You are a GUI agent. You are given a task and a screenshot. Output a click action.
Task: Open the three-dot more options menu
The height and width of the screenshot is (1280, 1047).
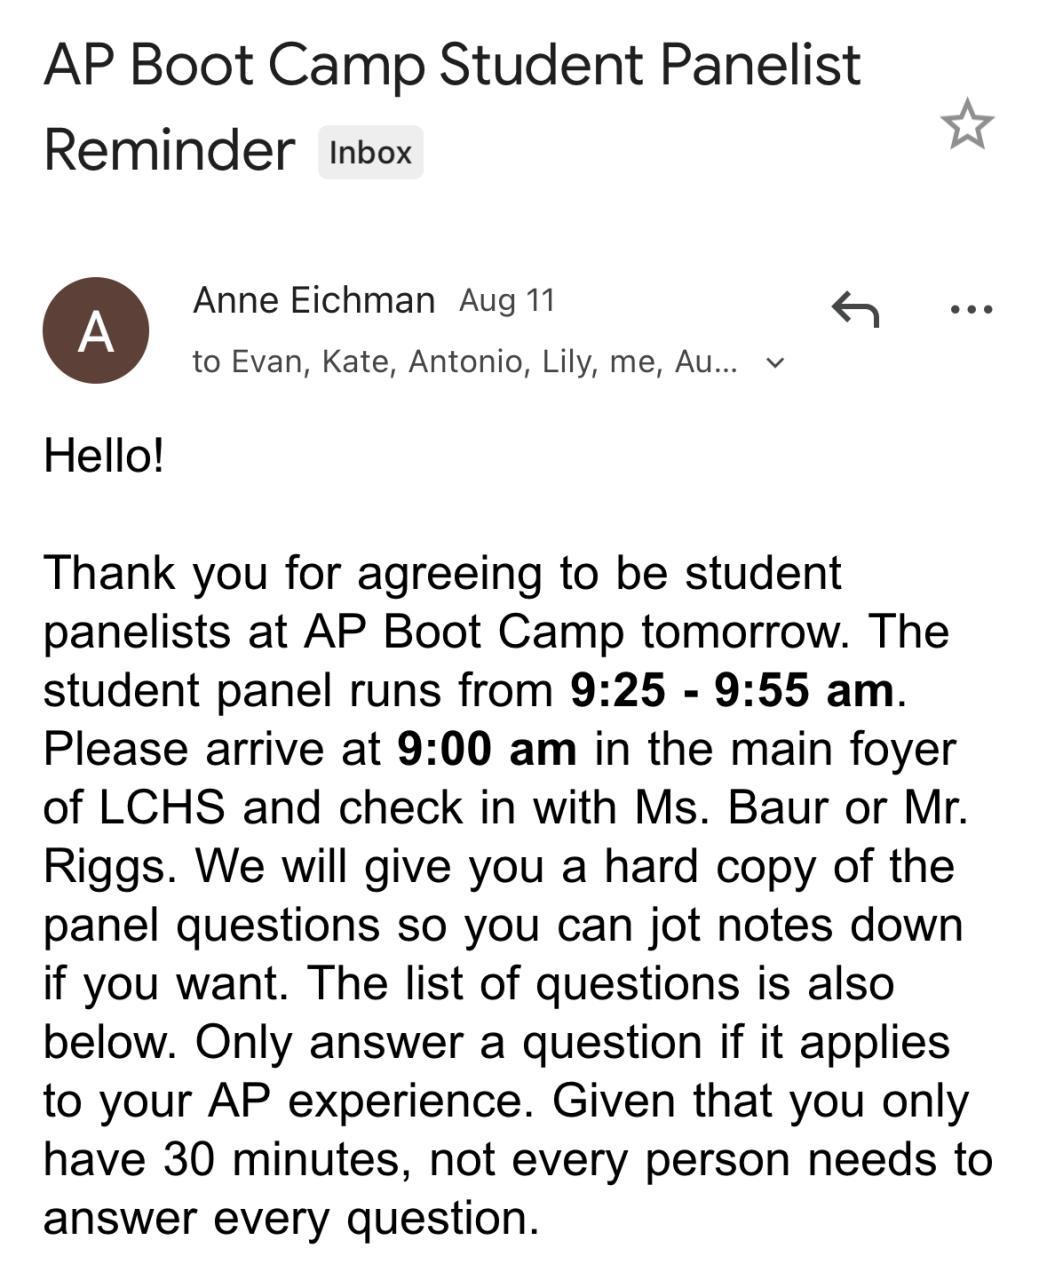click(971, 309)
